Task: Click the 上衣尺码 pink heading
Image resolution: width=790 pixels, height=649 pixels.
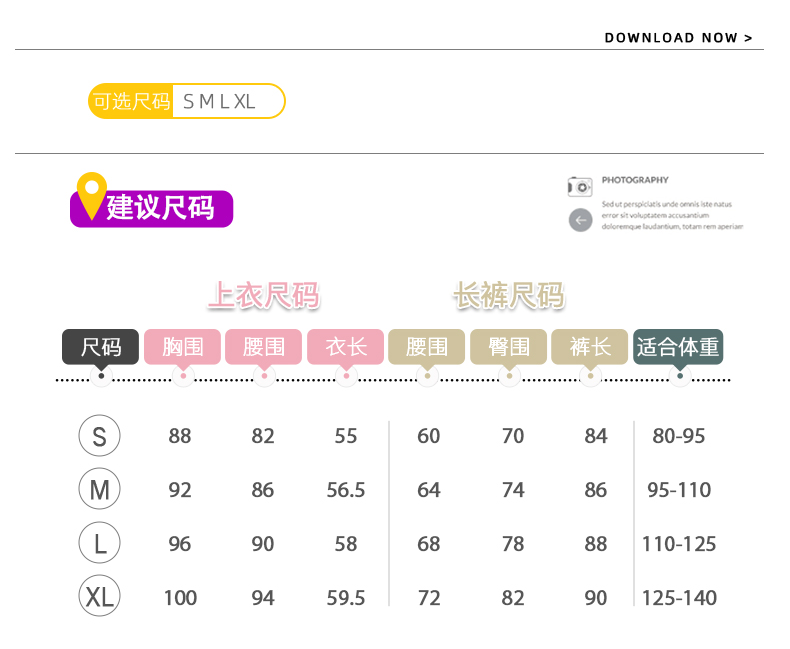Action: pos(264,295)
